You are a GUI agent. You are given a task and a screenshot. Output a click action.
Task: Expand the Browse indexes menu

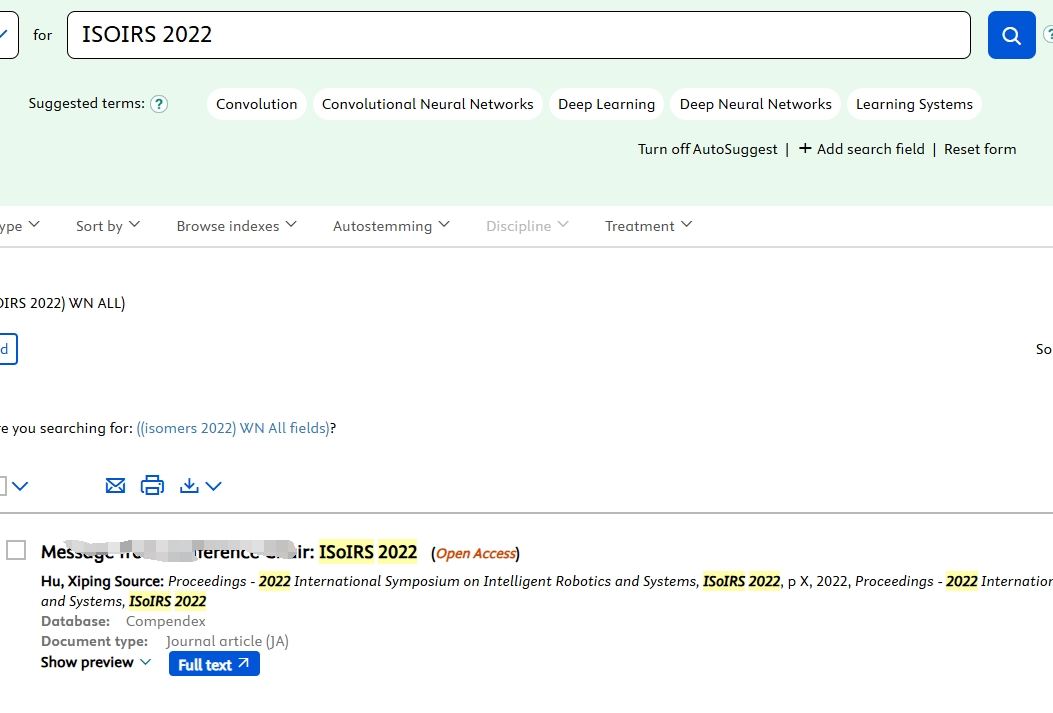236,226
